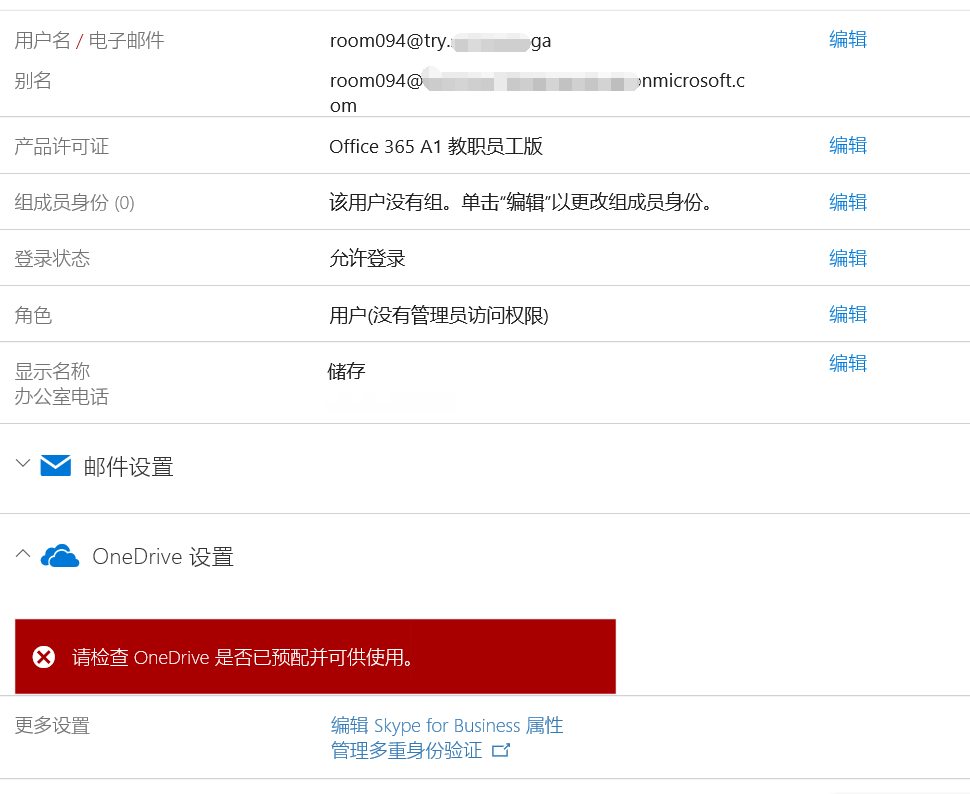The image size is (970, 794).
Task: Edit the 组成员身份 row
Action: tap(848, 202)
